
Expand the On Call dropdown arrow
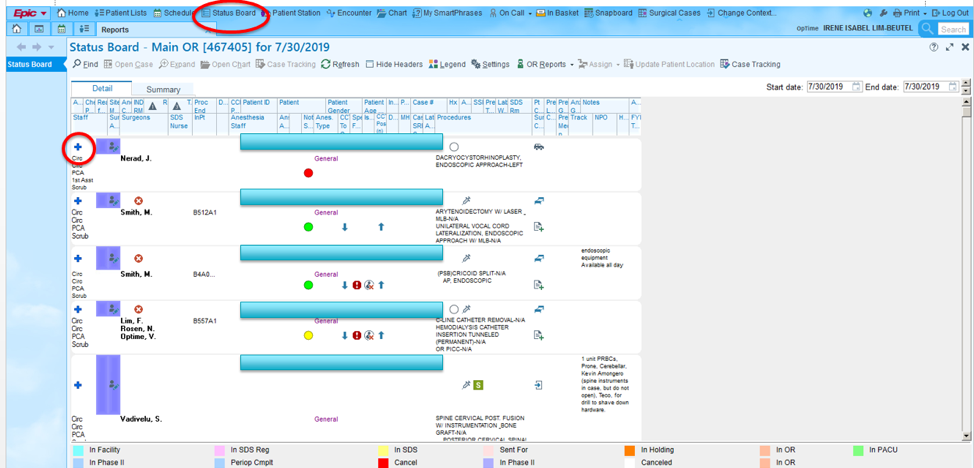tap(530, 13)
